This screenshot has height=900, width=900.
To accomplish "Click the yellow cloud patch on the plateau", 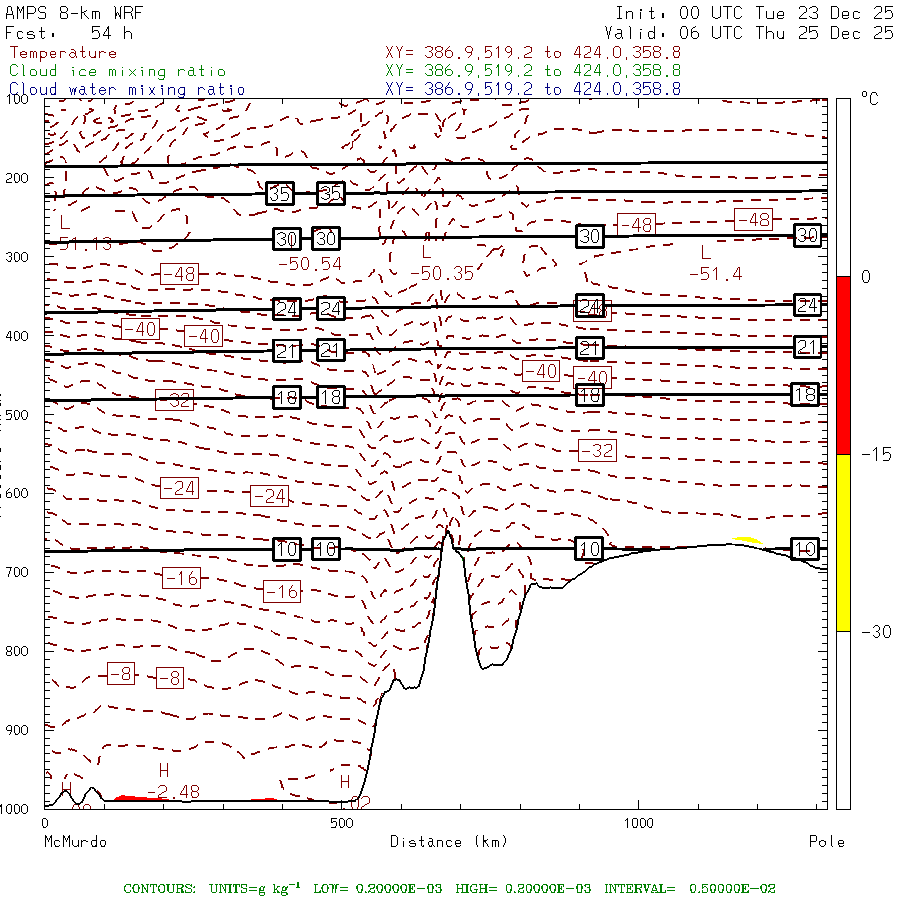I will (746, 540).
